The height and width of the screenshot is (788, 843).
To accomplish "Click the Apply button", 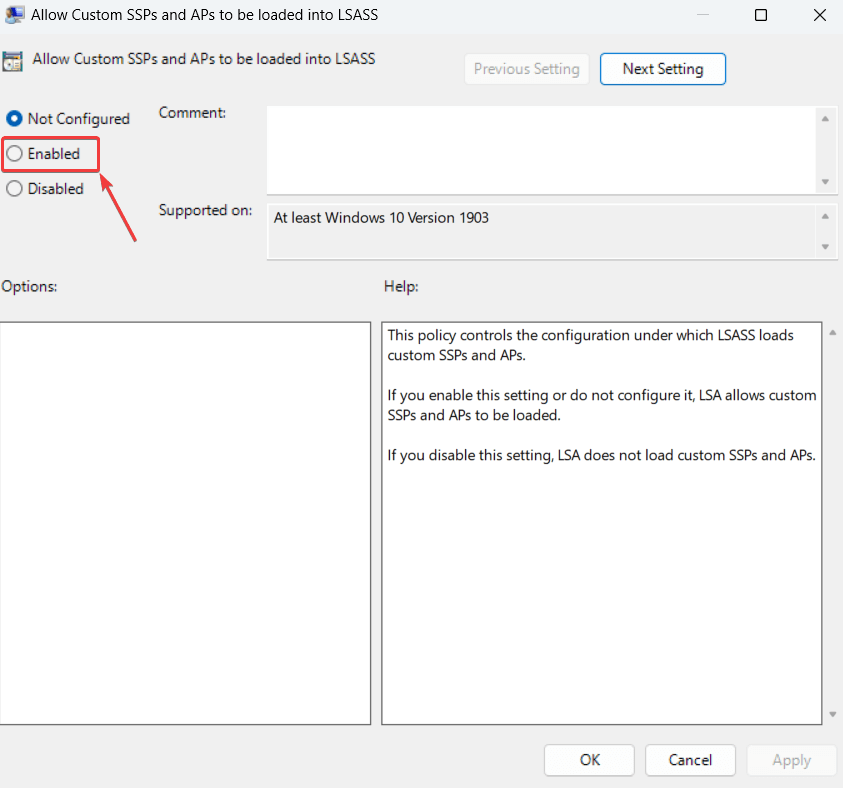I will pos(791,760).
